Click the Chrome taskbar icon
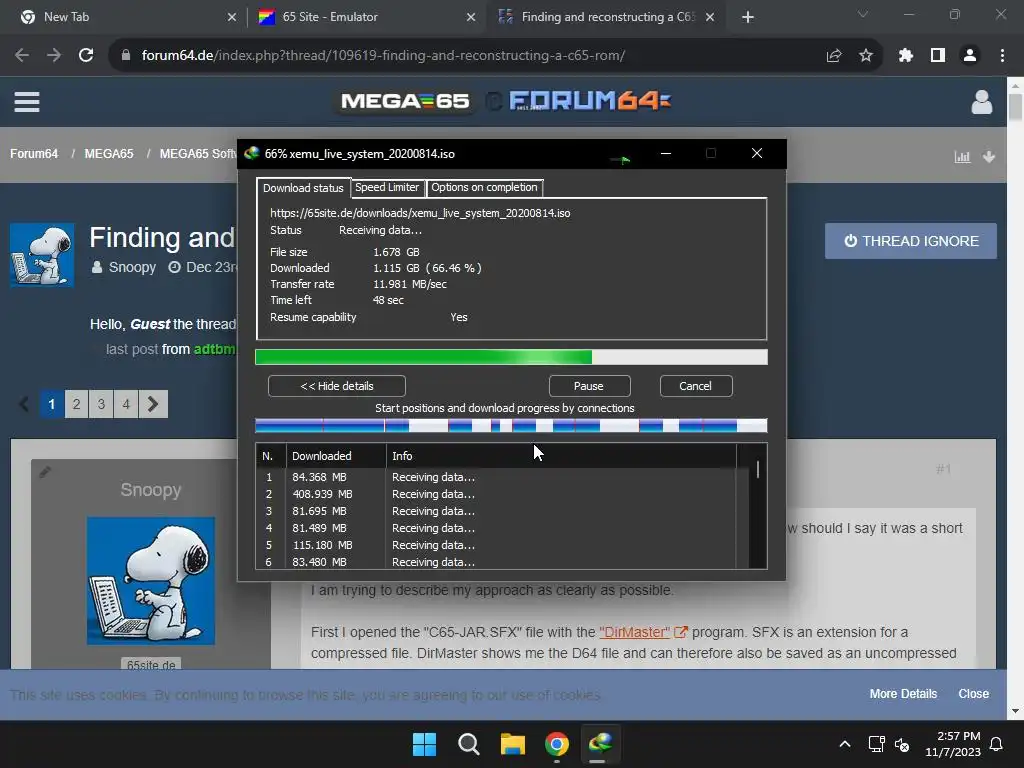This screenshot has width=1024, height=768. [557, 744]
